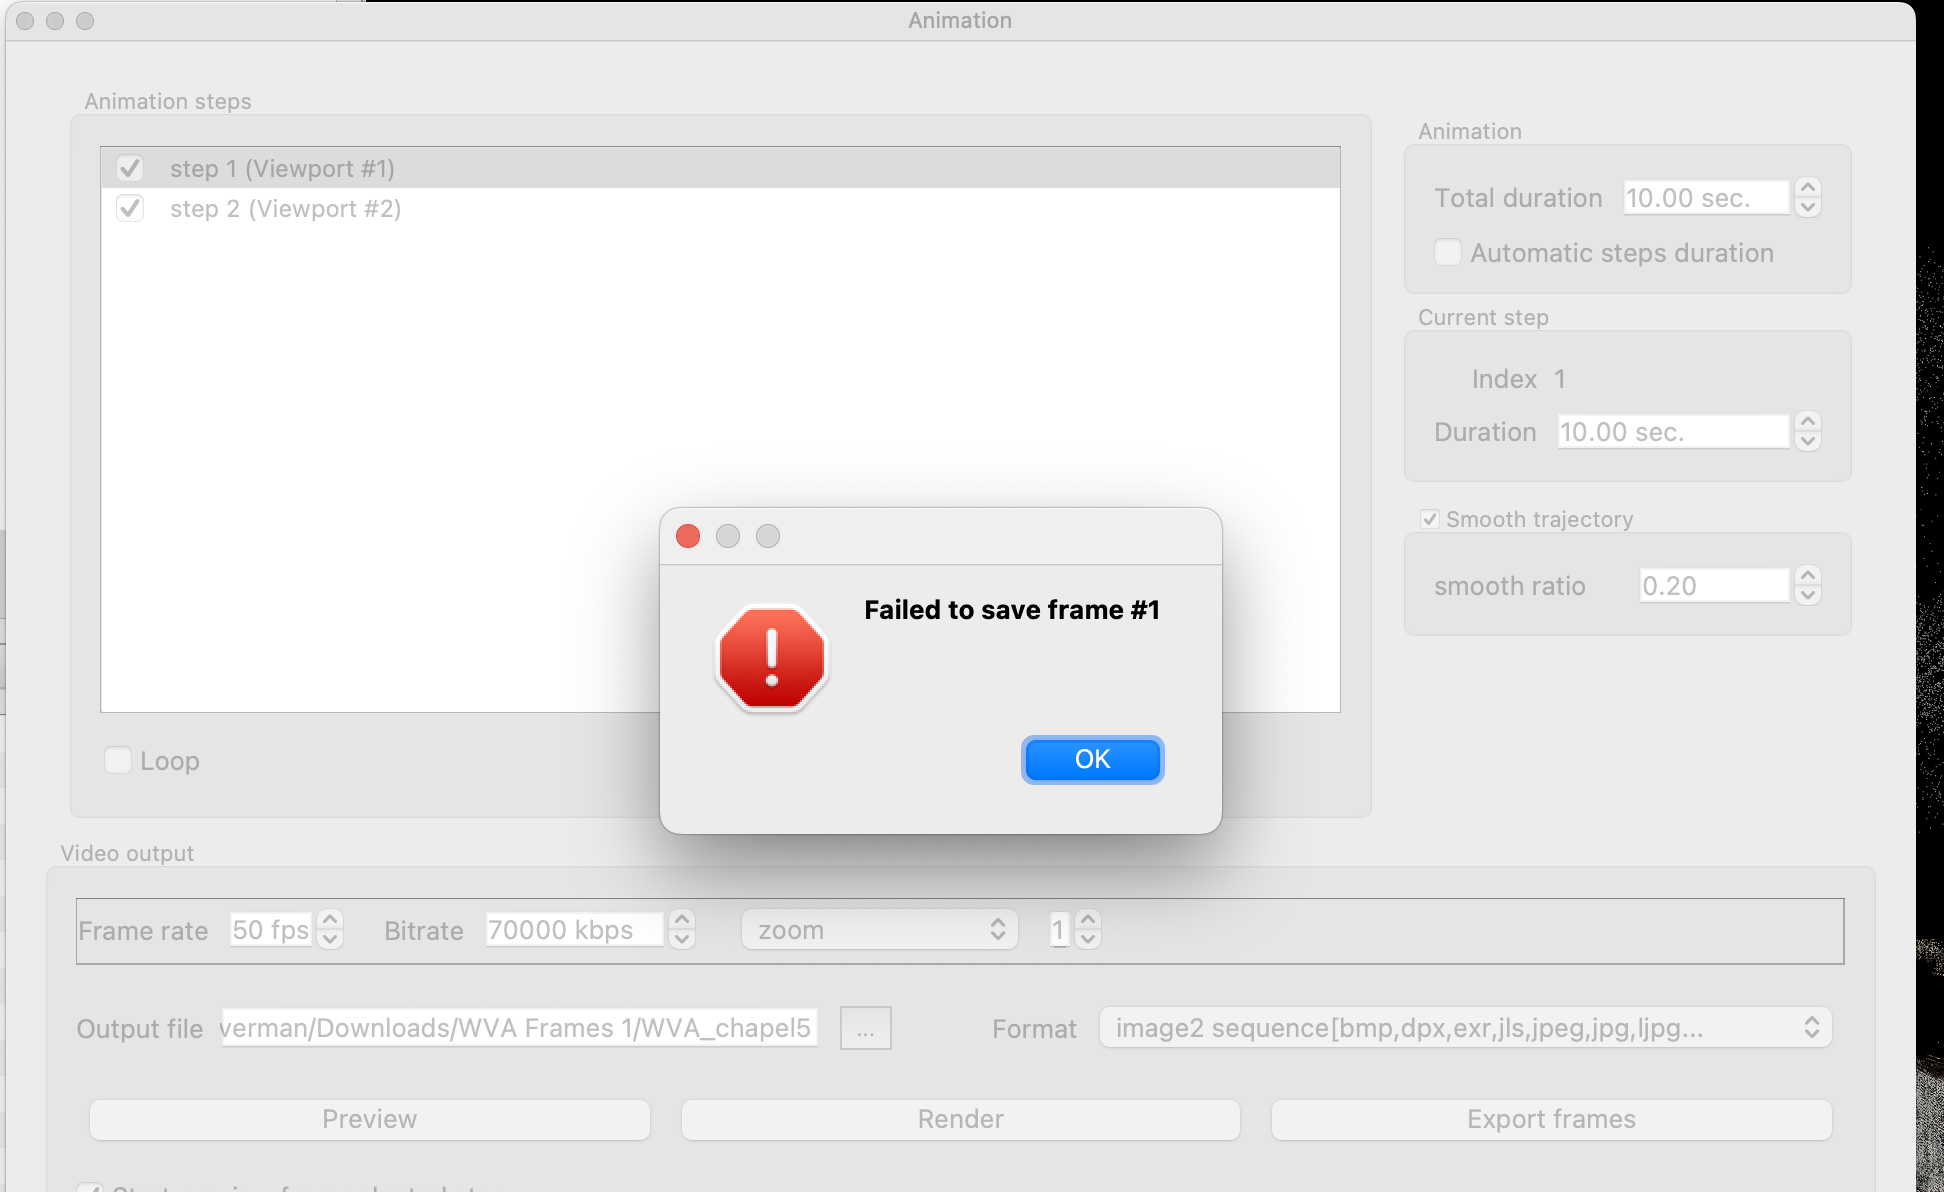Viewport: 1944px width, 1192px height.
Task: Dismiss the error dialog with OK
Action: pyautogui.click(x=1092, y=759)
